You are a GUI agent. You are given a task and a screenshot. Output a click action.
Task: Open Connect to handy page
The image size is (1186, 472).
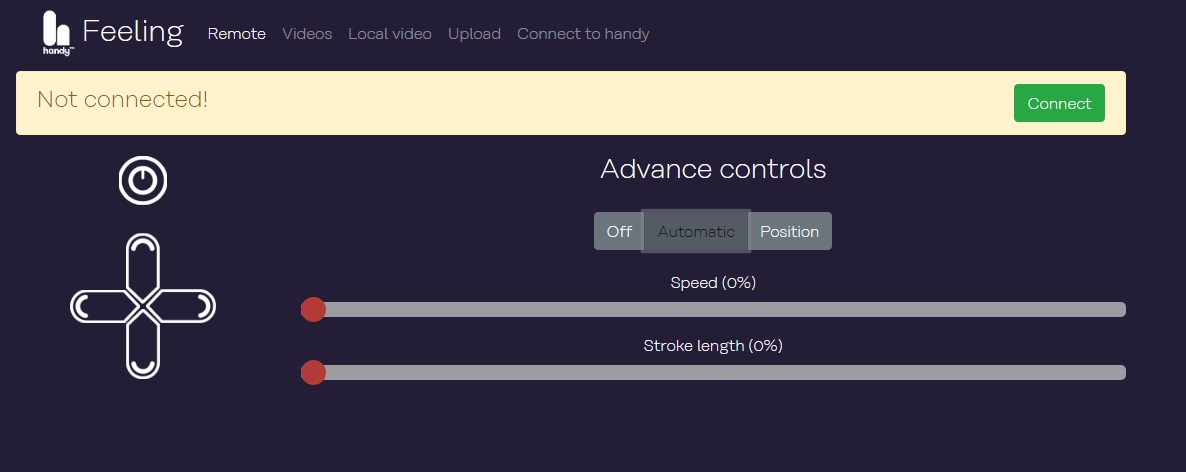pos(583,34)
